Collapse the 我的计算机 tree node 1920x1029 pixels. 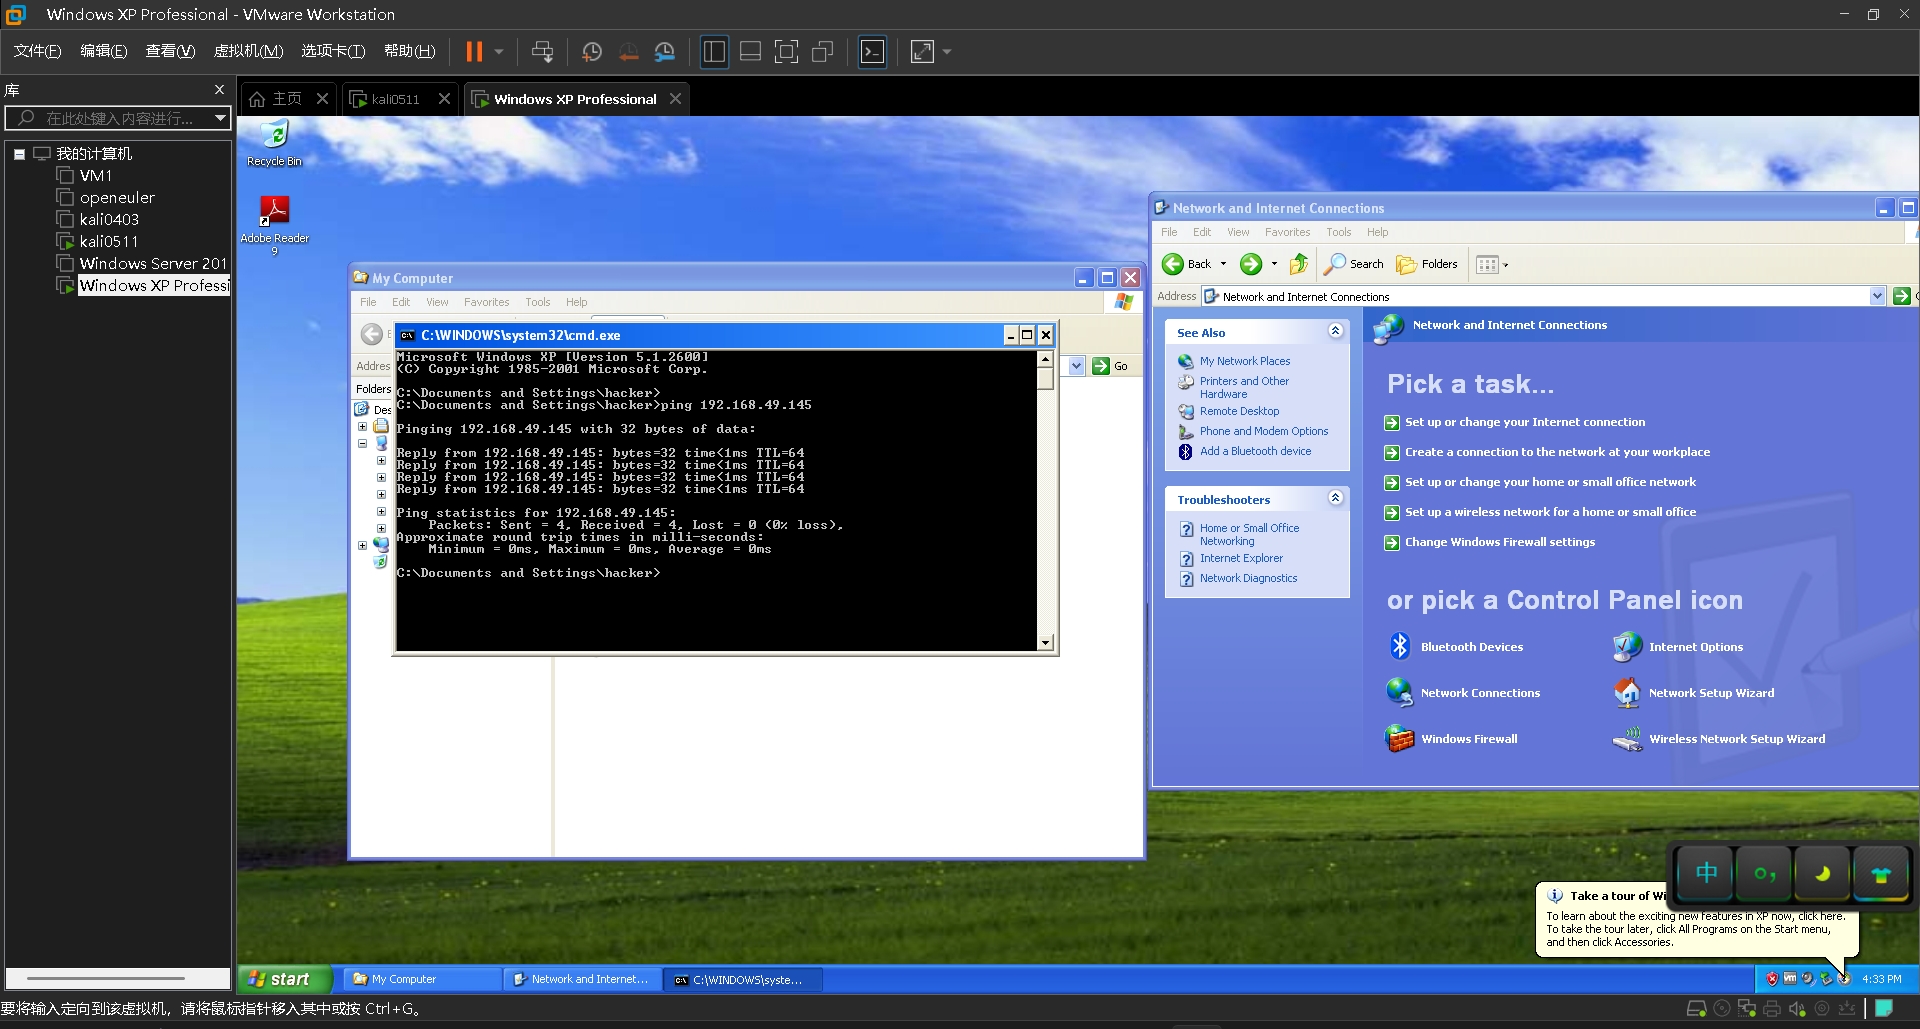19,154
